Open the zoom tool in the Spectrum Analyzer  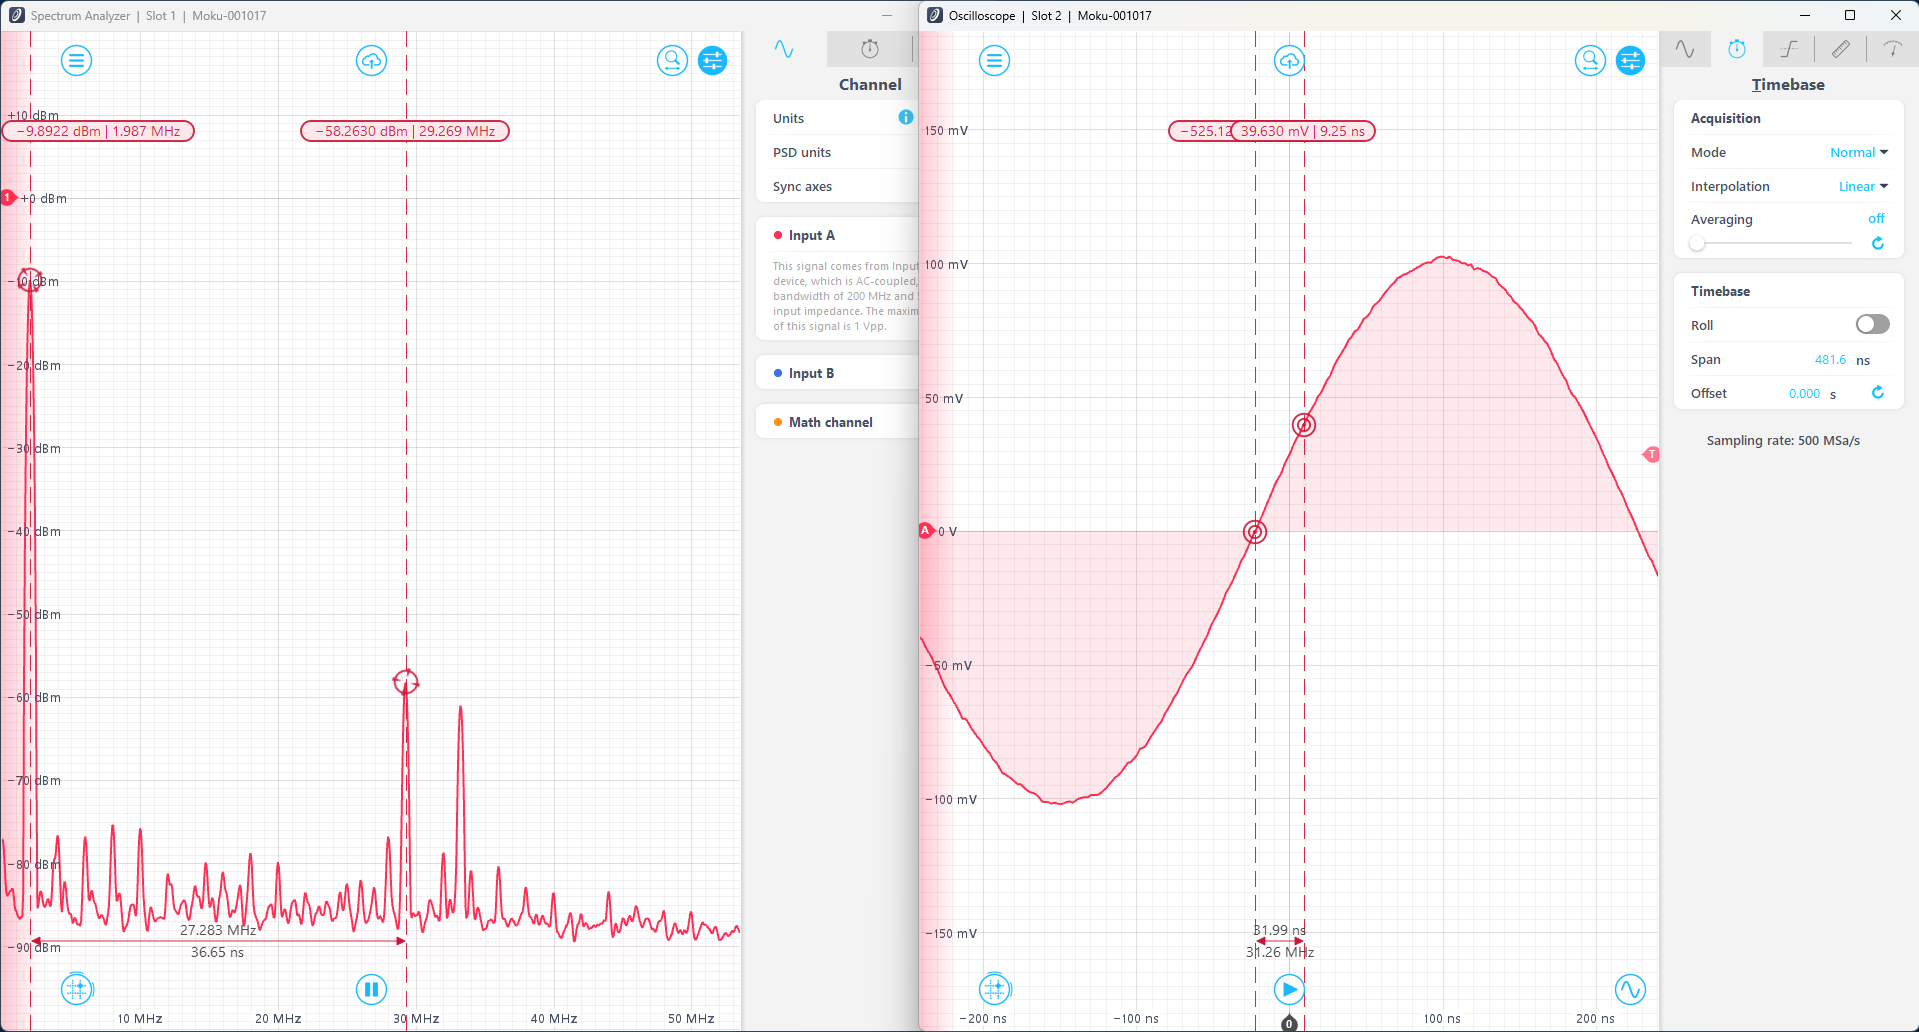coord(672,60)
